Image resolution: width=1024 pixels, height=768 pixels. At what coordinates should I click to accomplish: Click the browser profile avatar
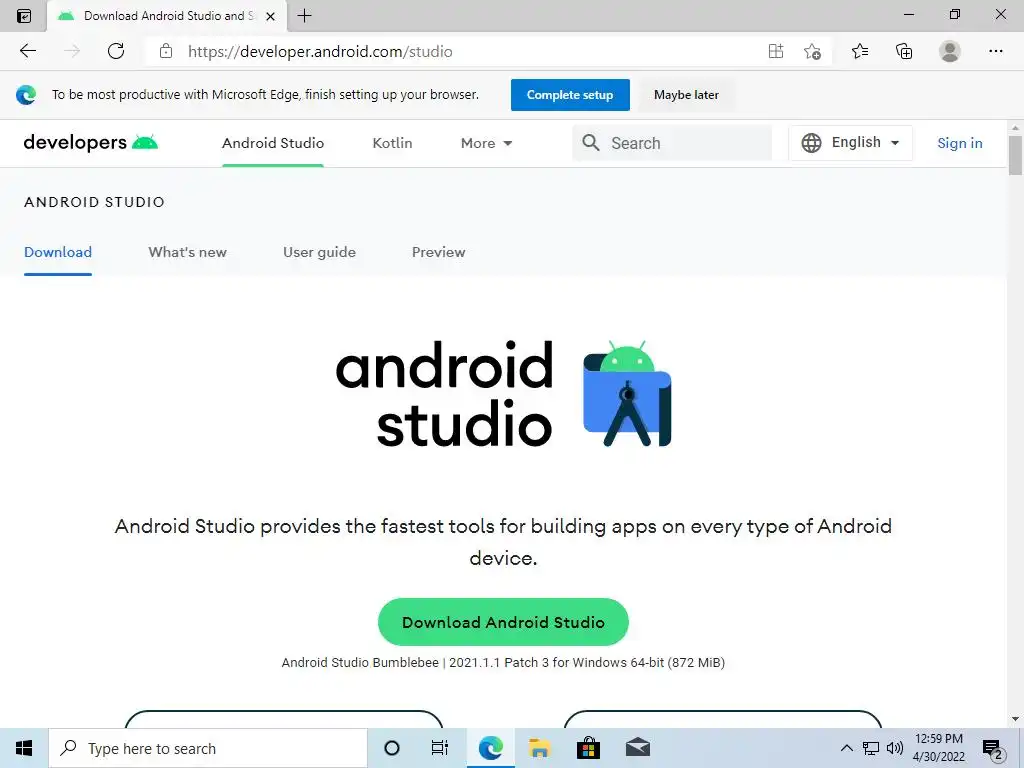pyautogui.click(x=950, y=51)
